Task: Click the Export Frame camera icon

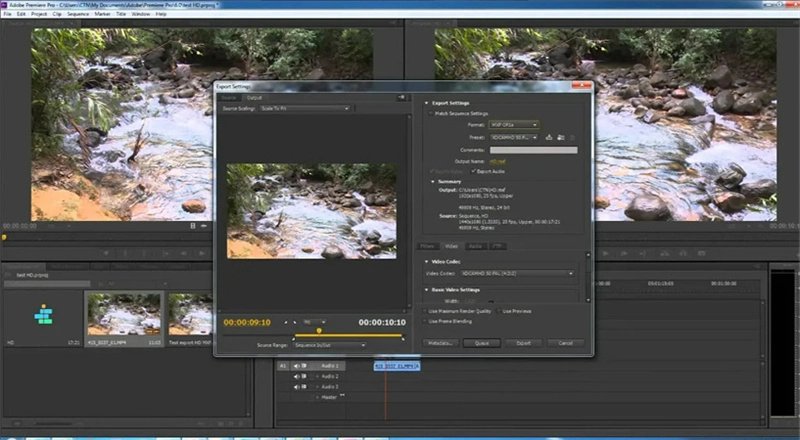Action: pyautogui.click(x=702, y=253)
